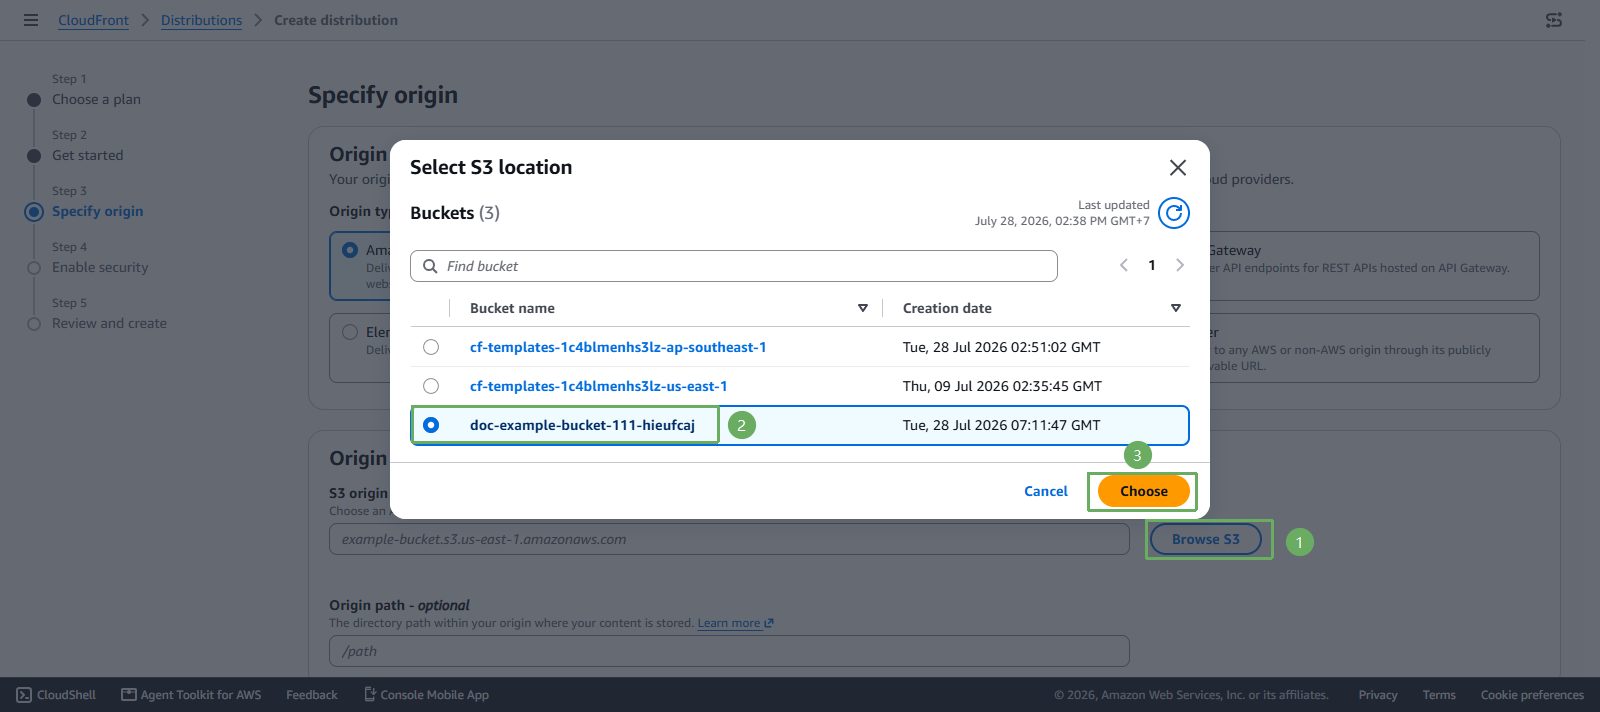Click the S3 origin input field
This screenshot has height=712, width=1600.
[x=729, y=539]
